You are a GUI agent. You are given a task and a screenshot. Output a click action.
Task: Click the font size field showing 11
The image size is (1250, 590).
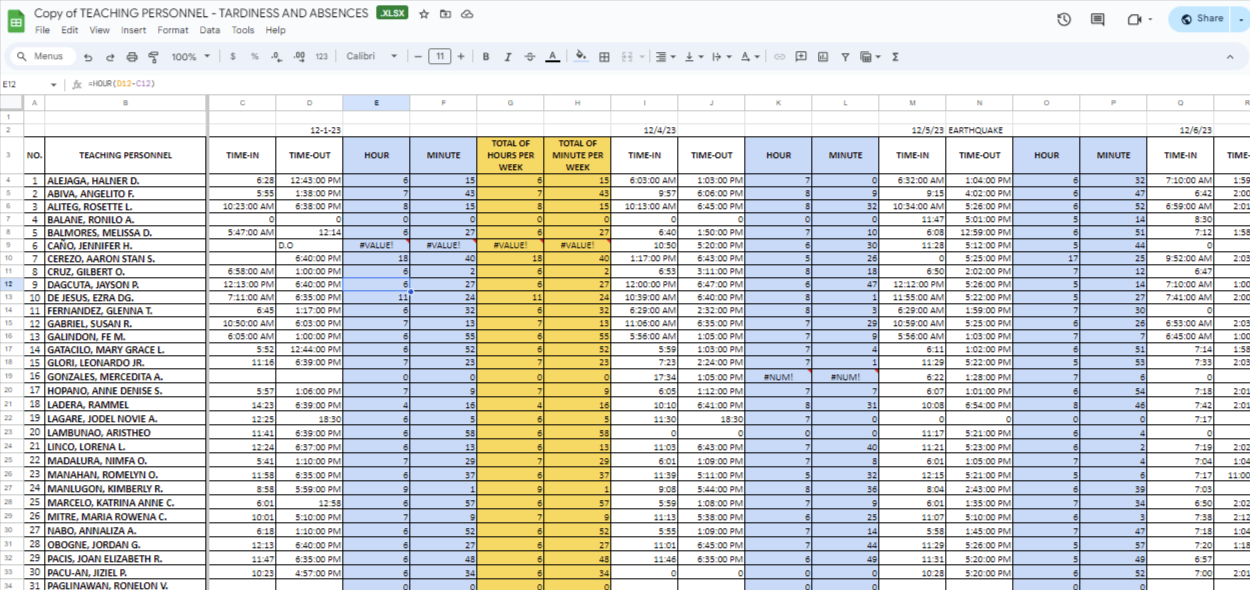click(x=439, y=57)
